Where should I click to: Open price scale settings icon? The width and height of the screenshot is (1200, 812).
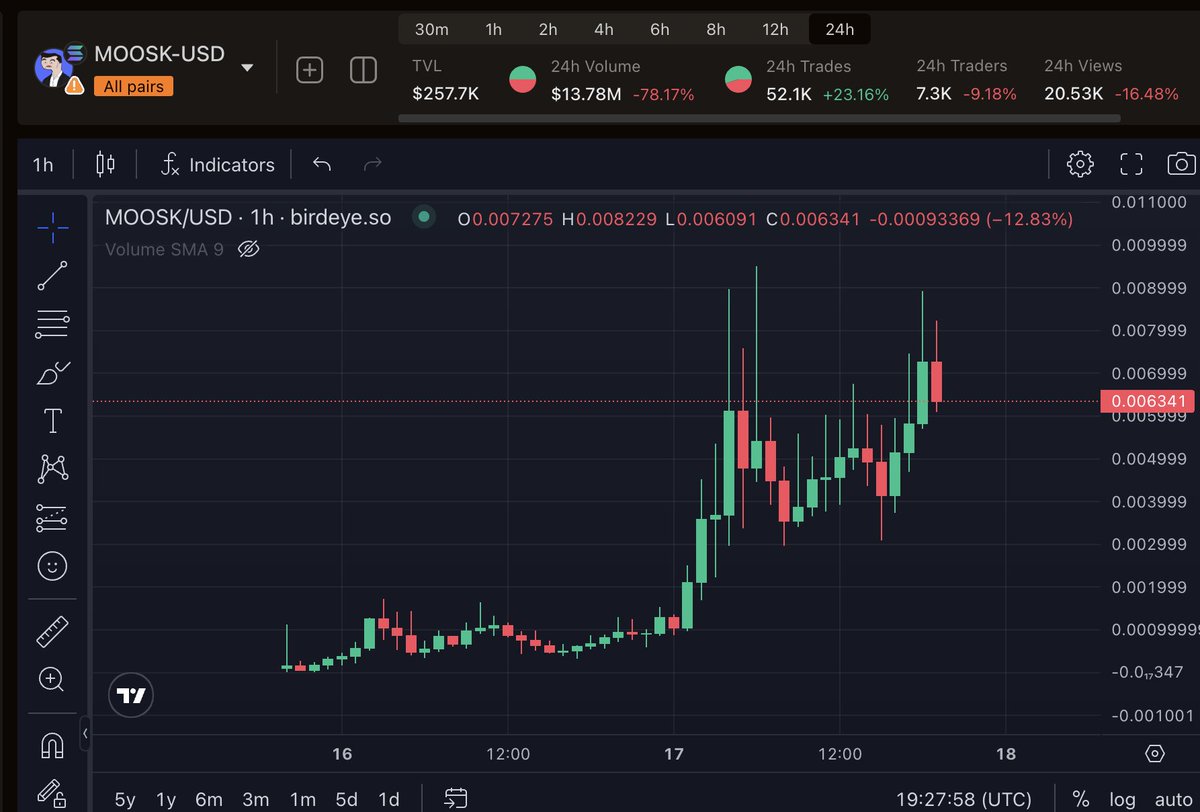pyautogui.click(x=1155, y=754)
